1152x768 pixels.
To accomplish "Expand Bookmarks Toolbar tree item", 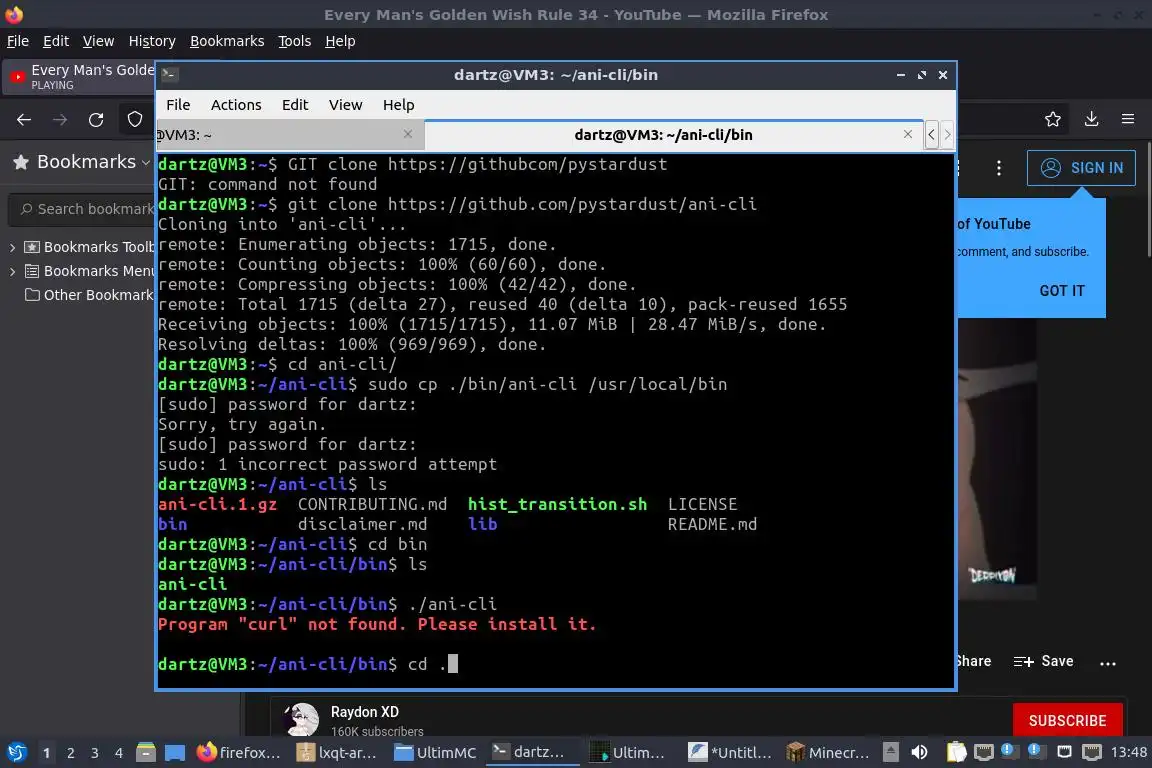I will coord(12,248).
